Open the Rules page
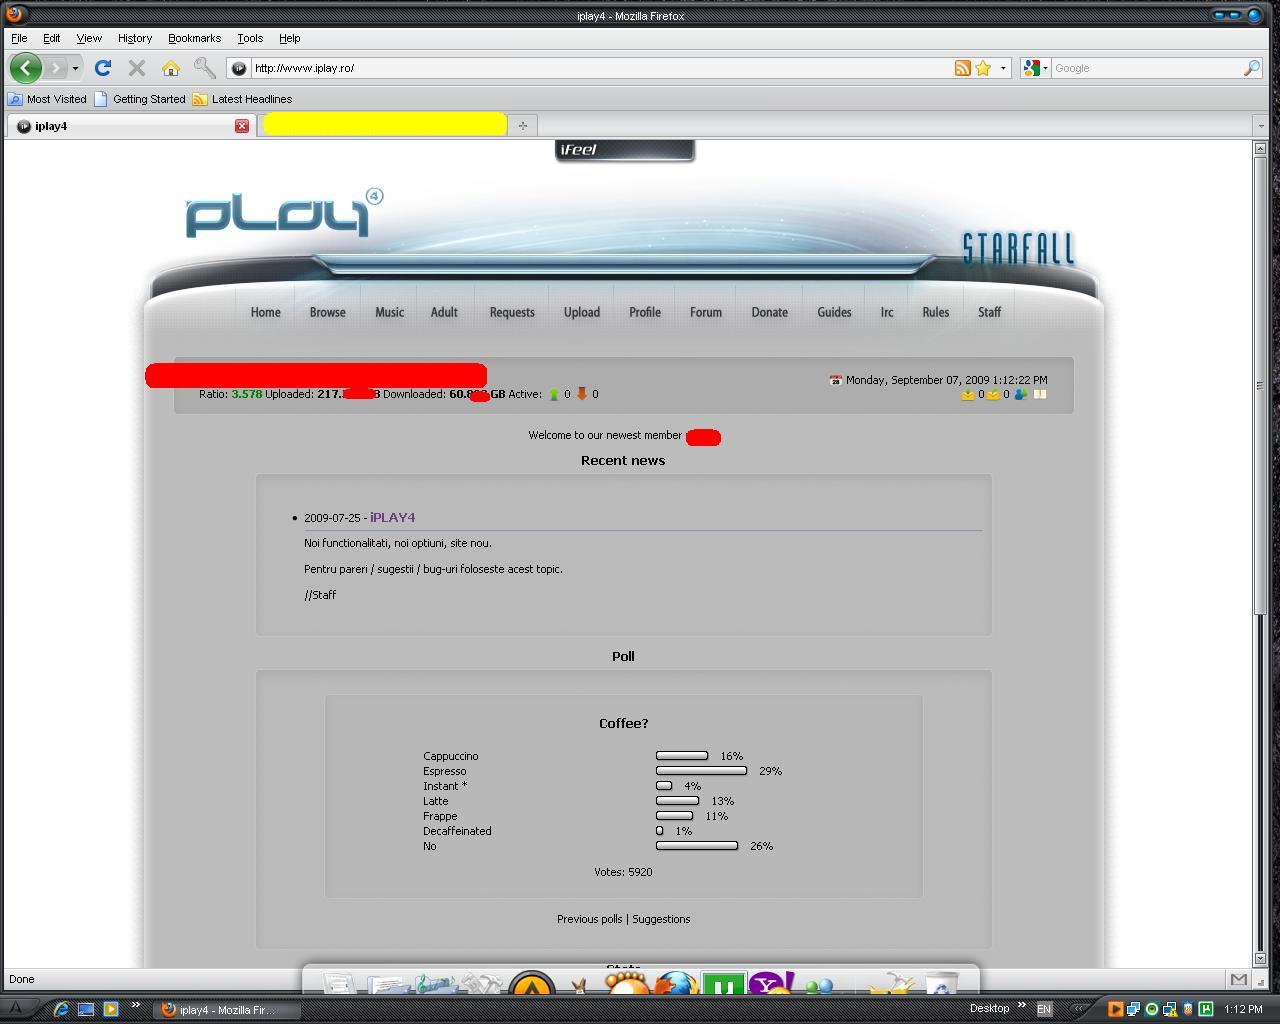This screenshot has width=1280, height=1024. [935, 312]
